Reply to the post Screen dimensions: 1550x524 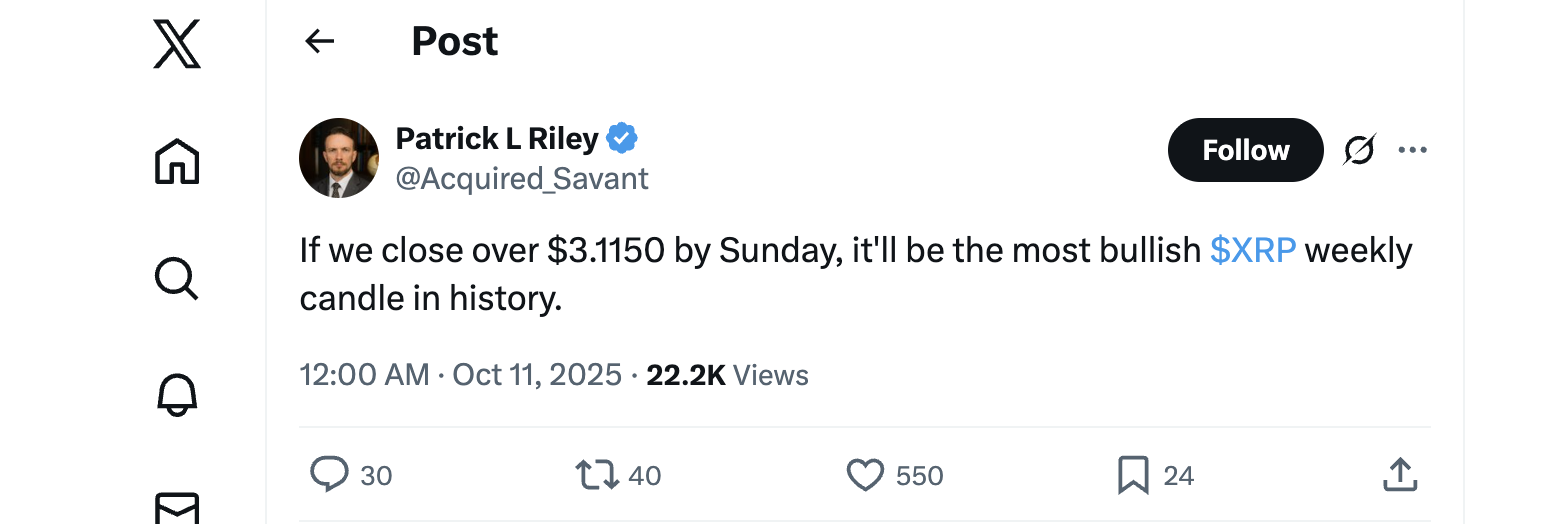329,475
